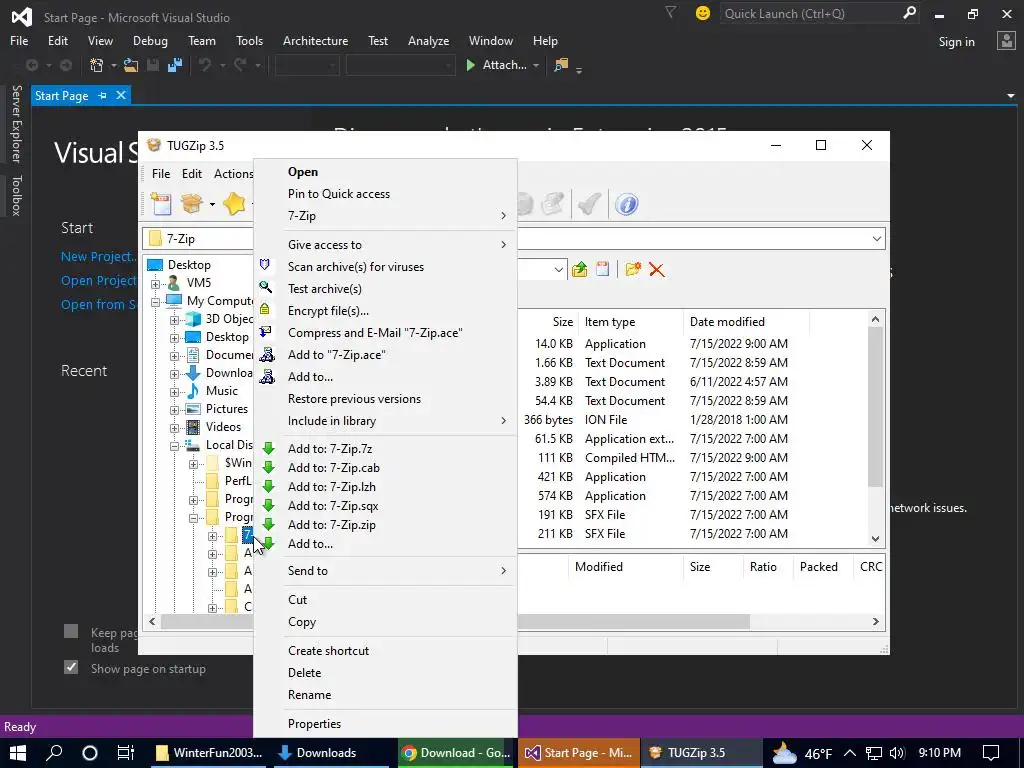The height and width of the screenshot is (768, 1024).
Task: Click the yellow star favorites icon in TUGZip
Action: pos(234,204)
